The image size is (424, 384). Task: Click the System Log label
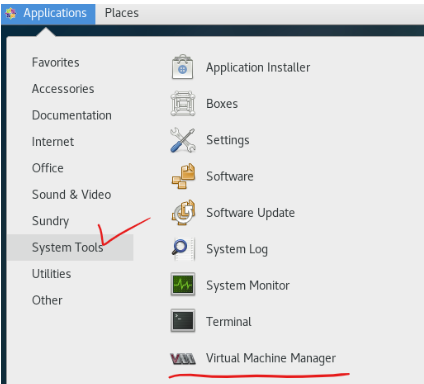(237, 249)
